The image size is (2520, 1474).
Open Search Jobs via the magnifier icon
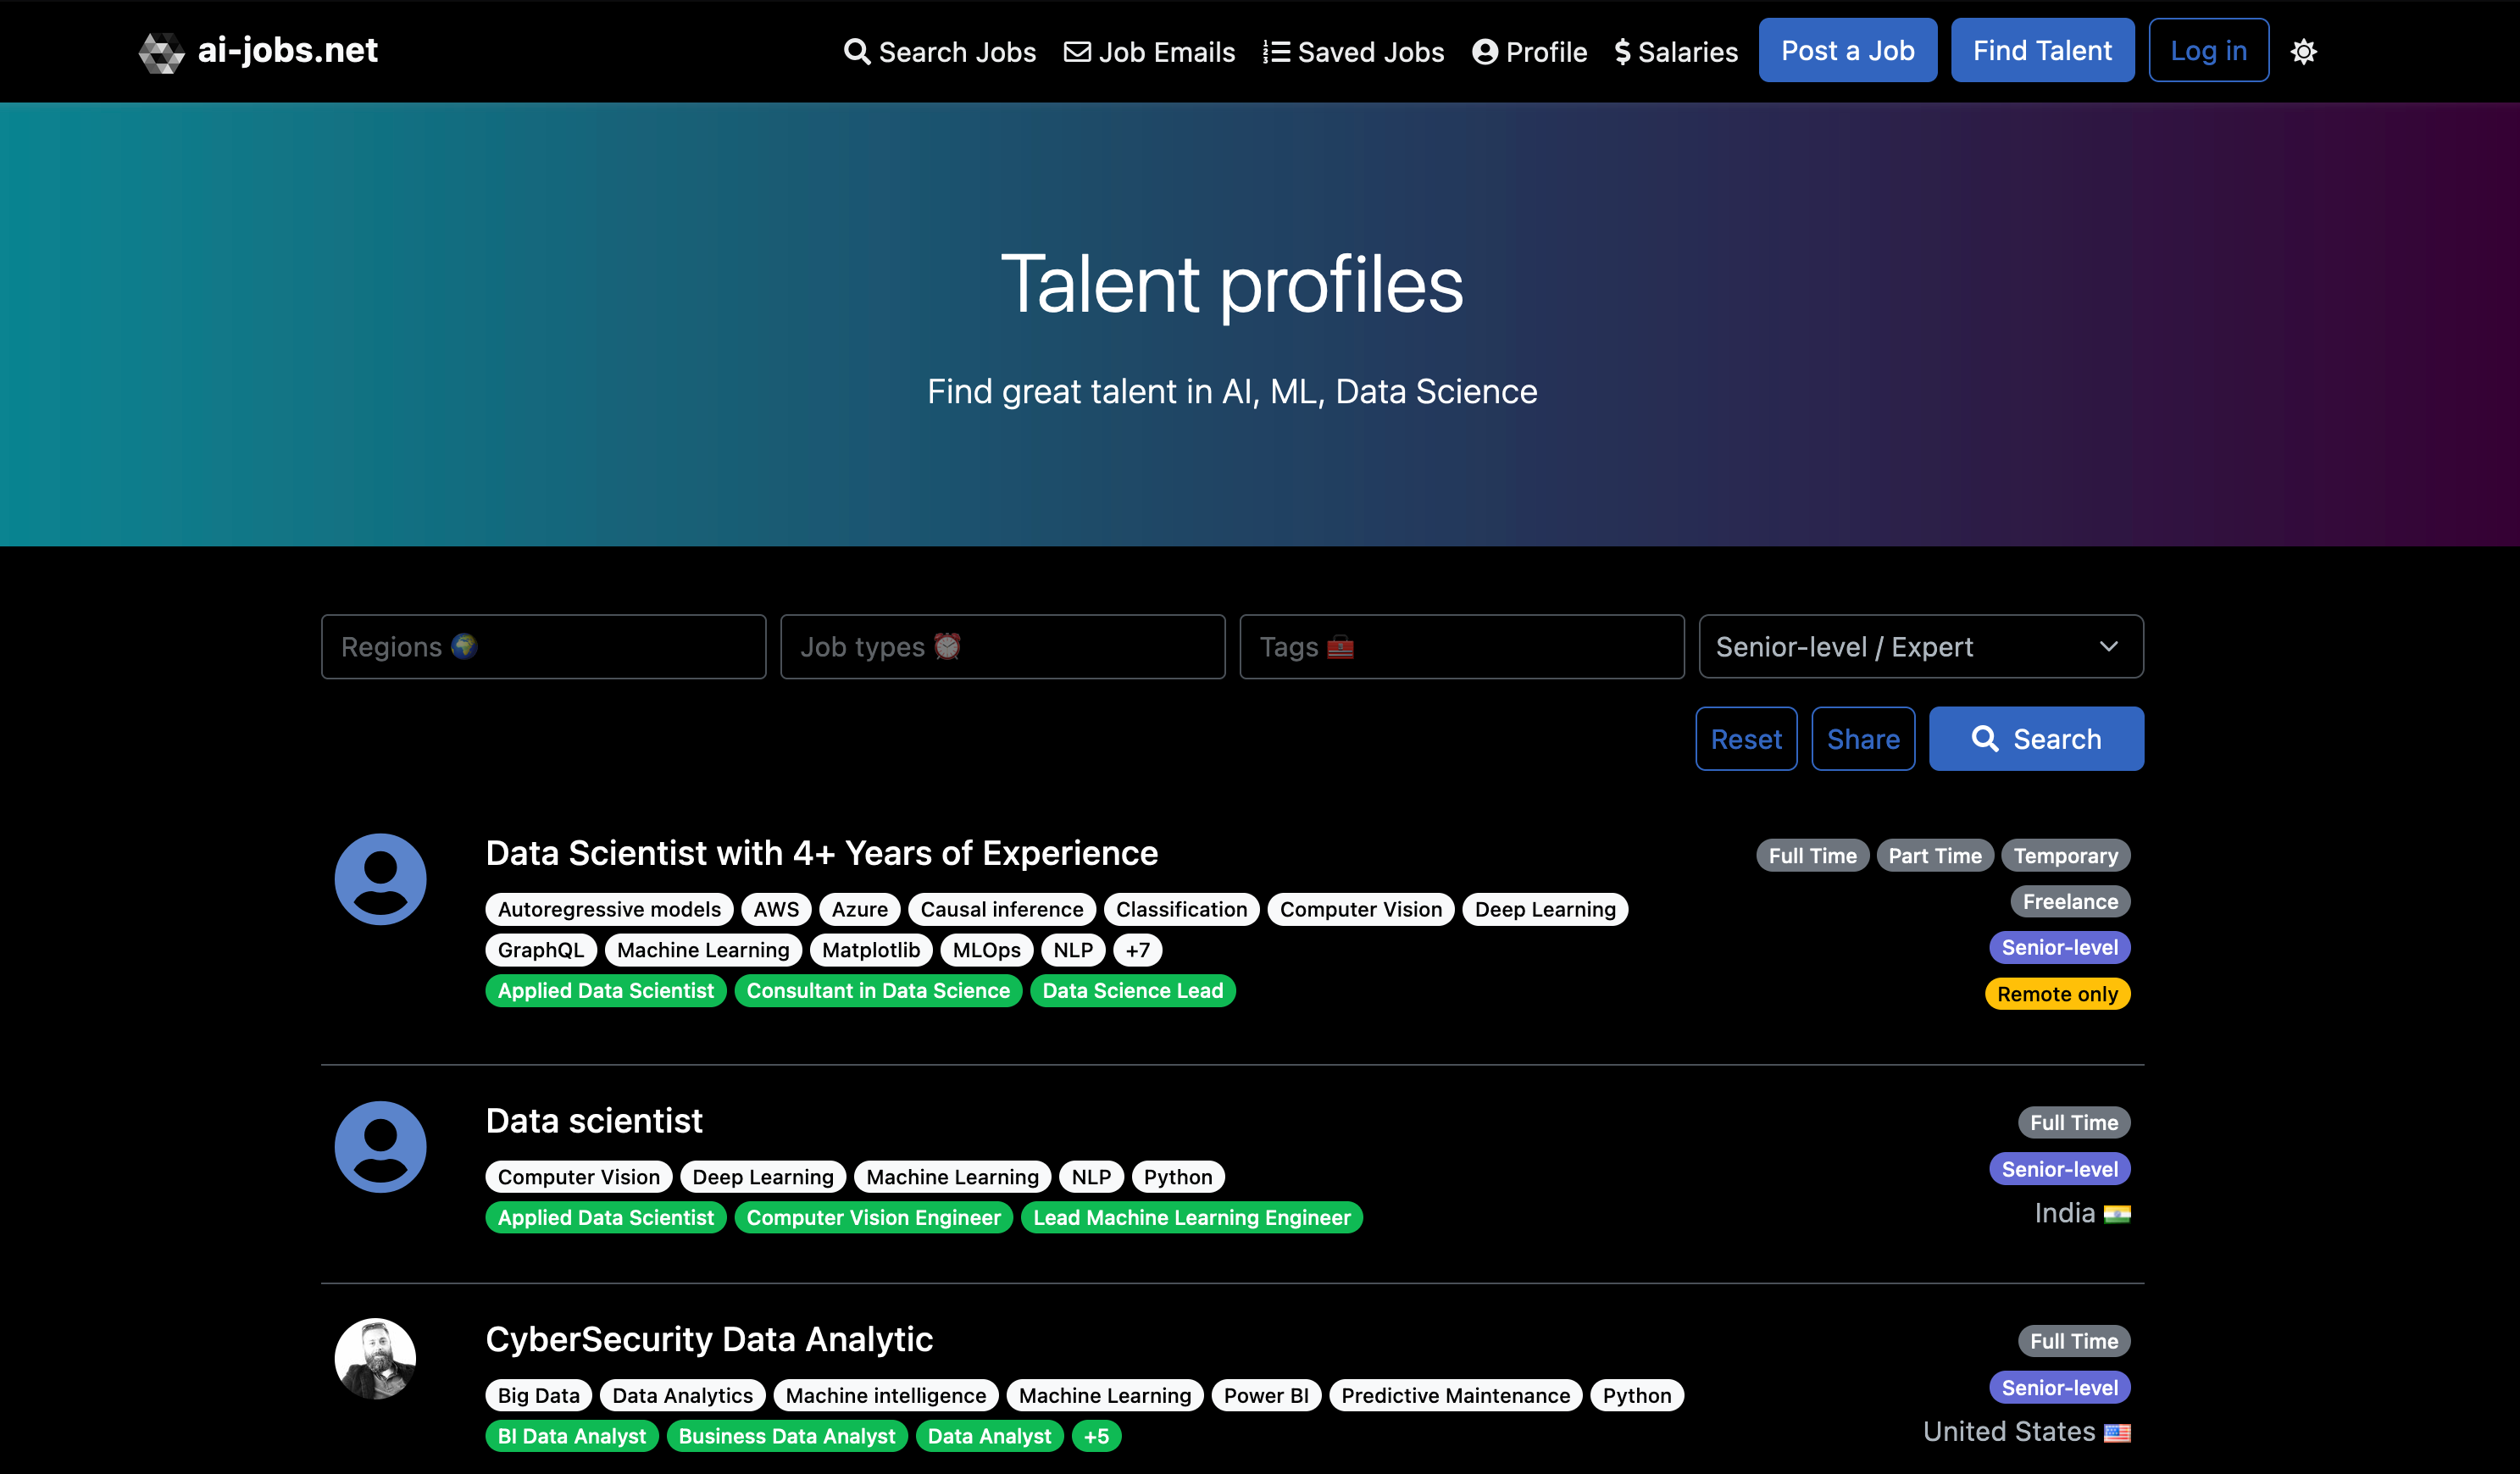tap(857, 51)
